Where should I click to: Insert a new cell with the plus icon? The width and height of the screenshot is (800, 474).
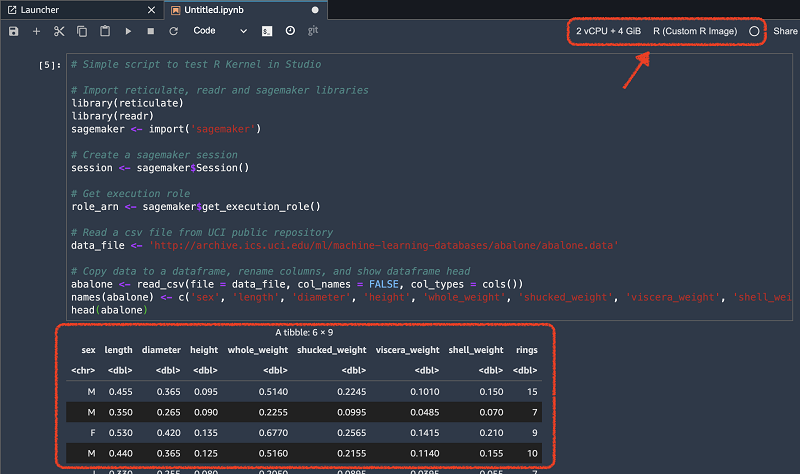pos(36,31)
